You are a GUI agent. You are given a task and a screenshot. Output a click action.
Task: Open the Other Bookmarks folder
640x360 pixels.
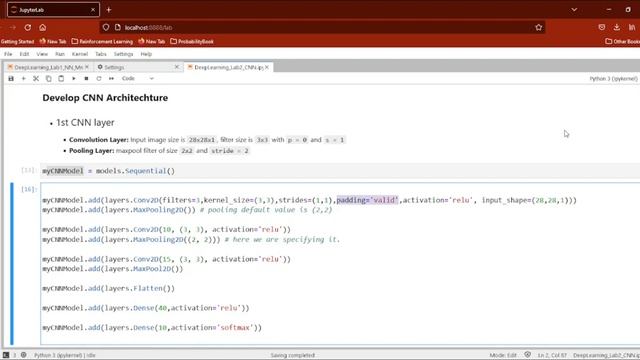coord(622,42)
